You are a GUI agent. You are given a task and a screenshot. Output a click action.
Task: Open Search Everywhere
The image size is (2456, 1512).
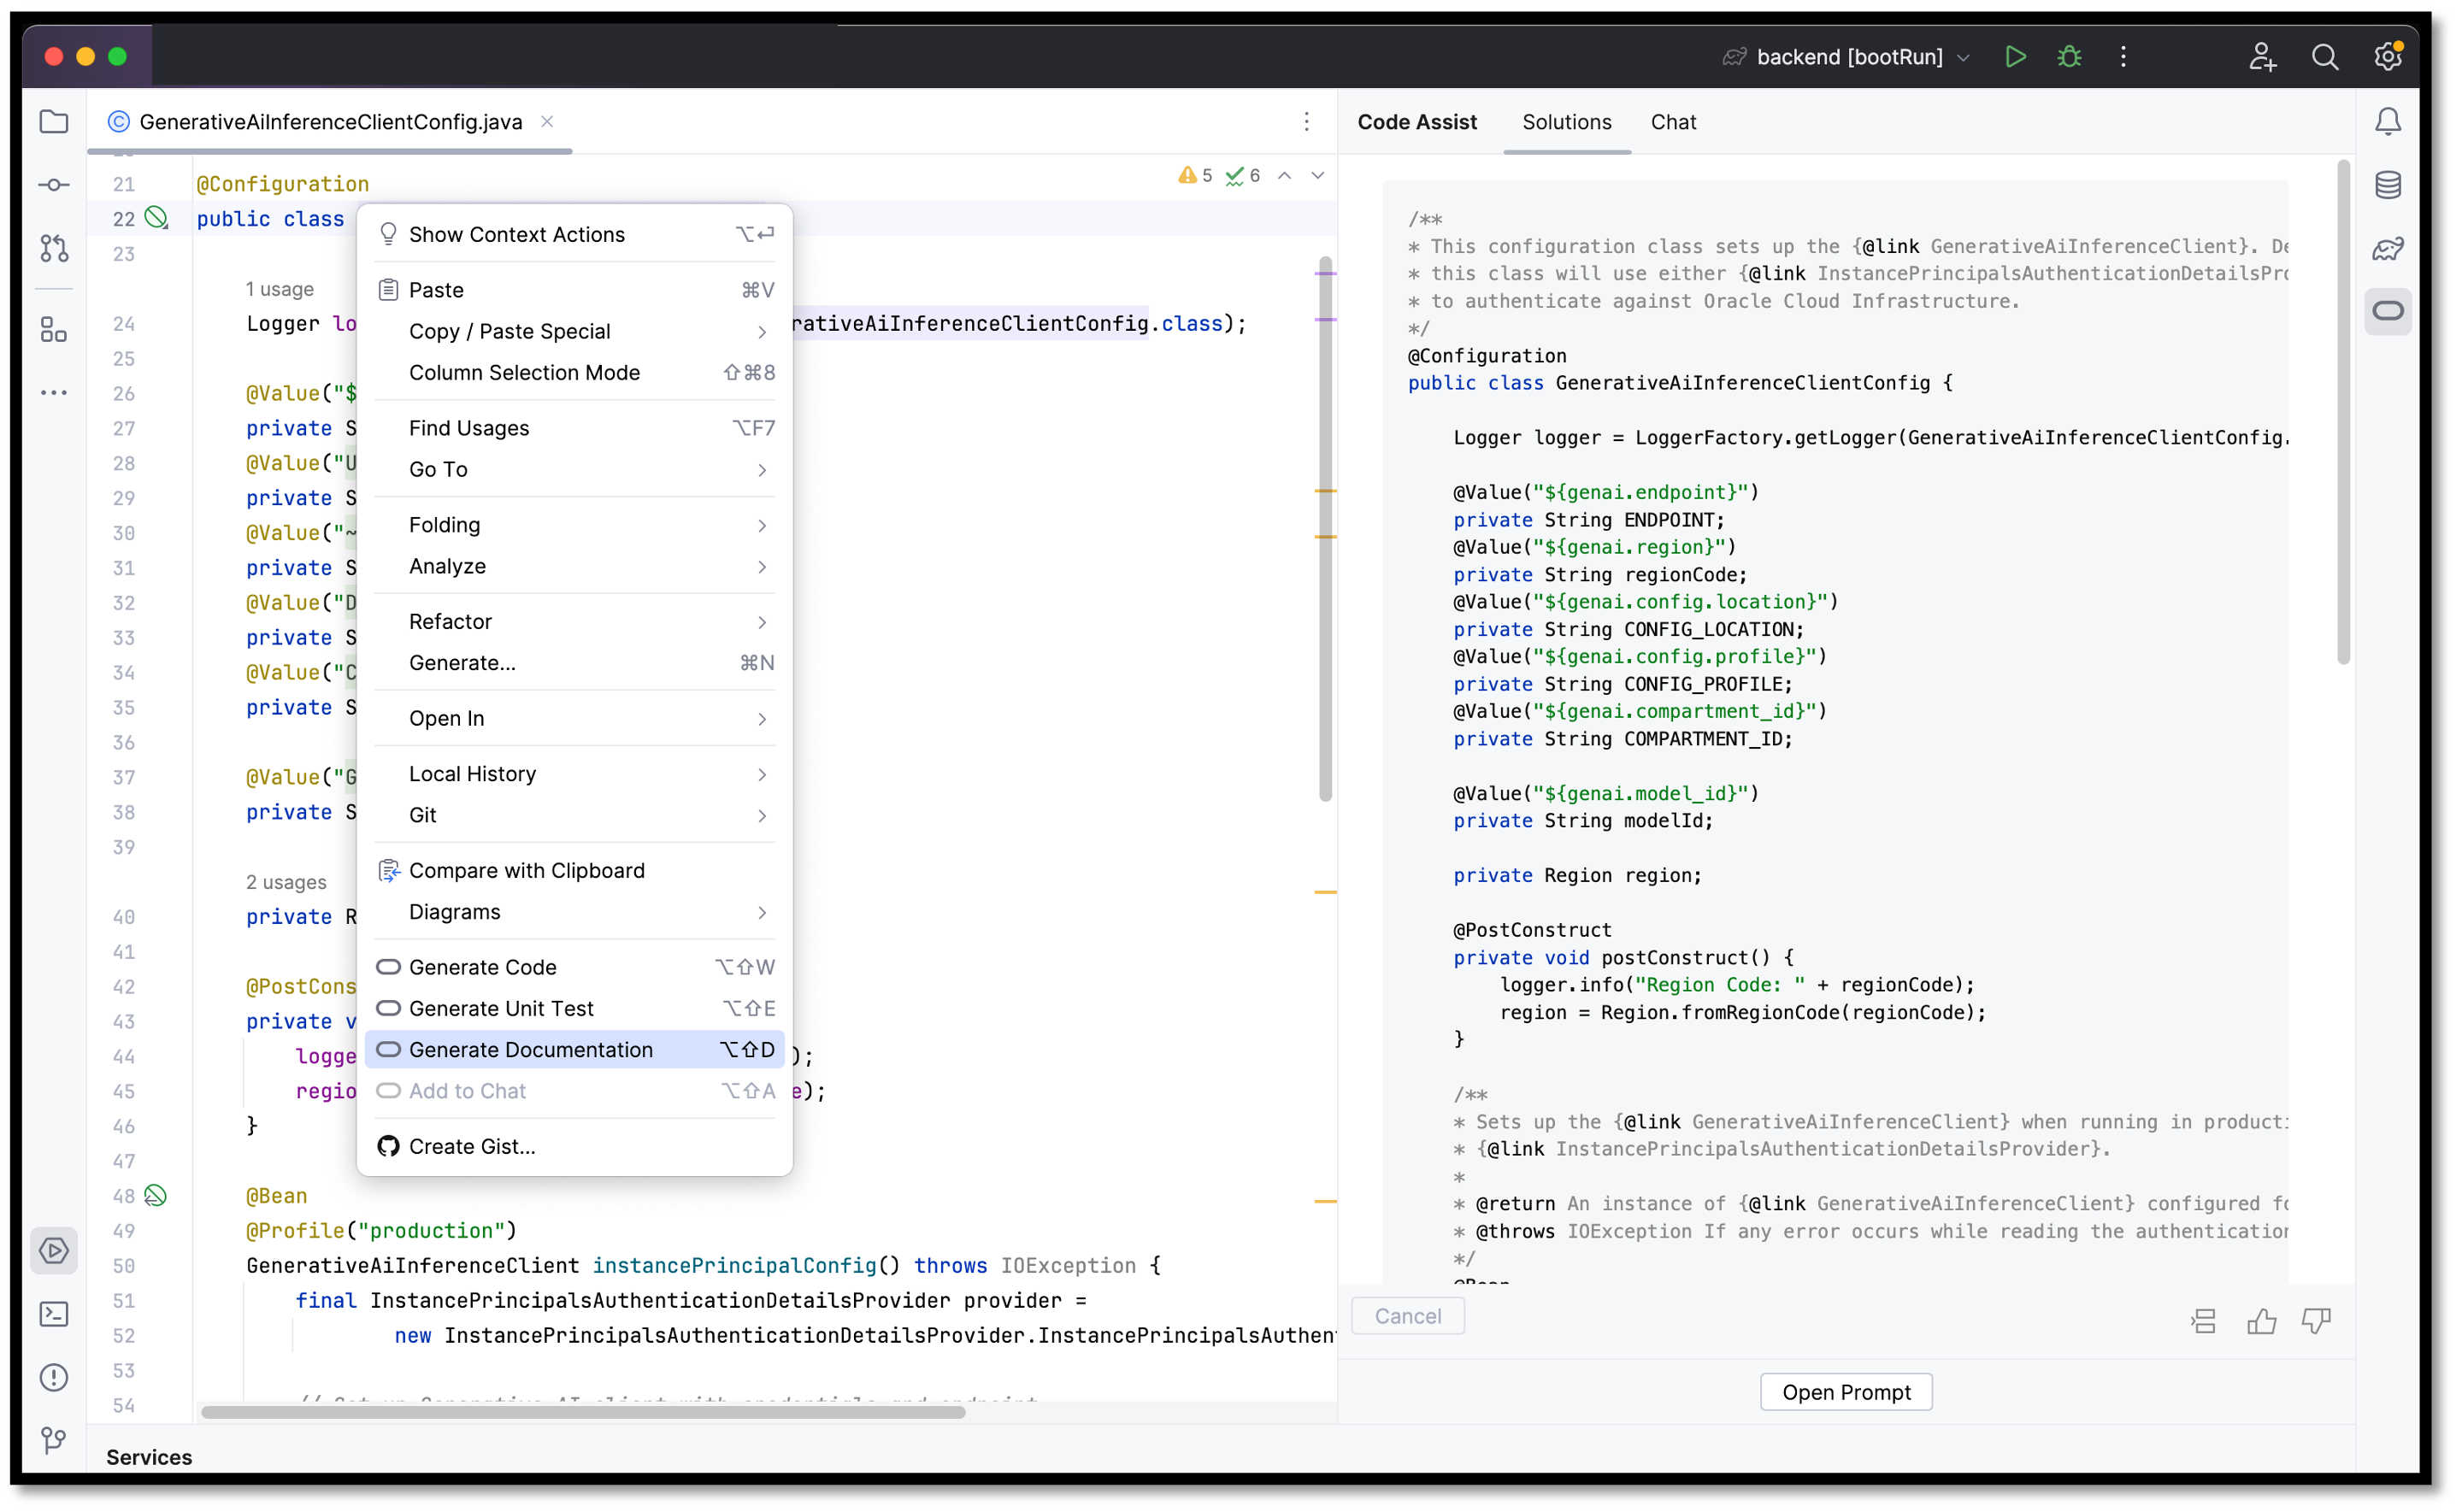pos(2326,57)
